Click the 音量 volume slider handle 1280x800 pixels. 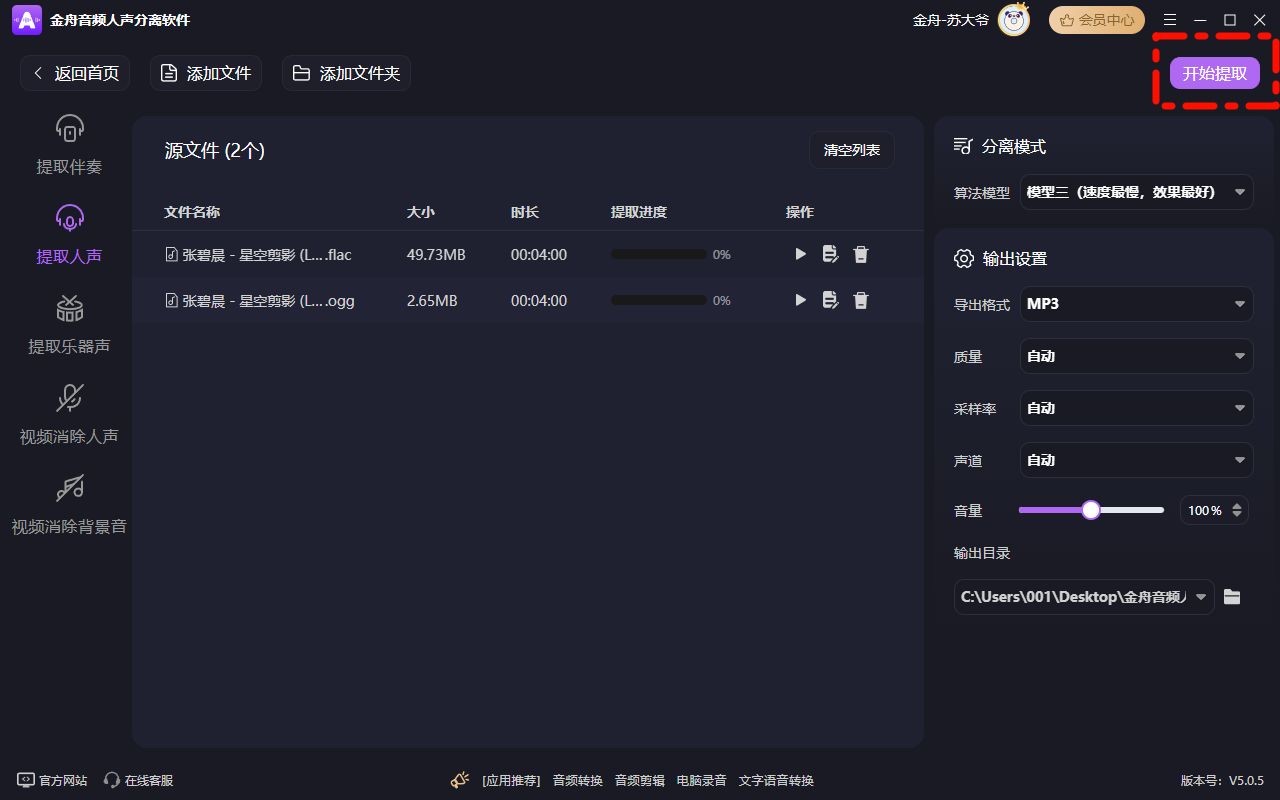(x=1091, y=510)
